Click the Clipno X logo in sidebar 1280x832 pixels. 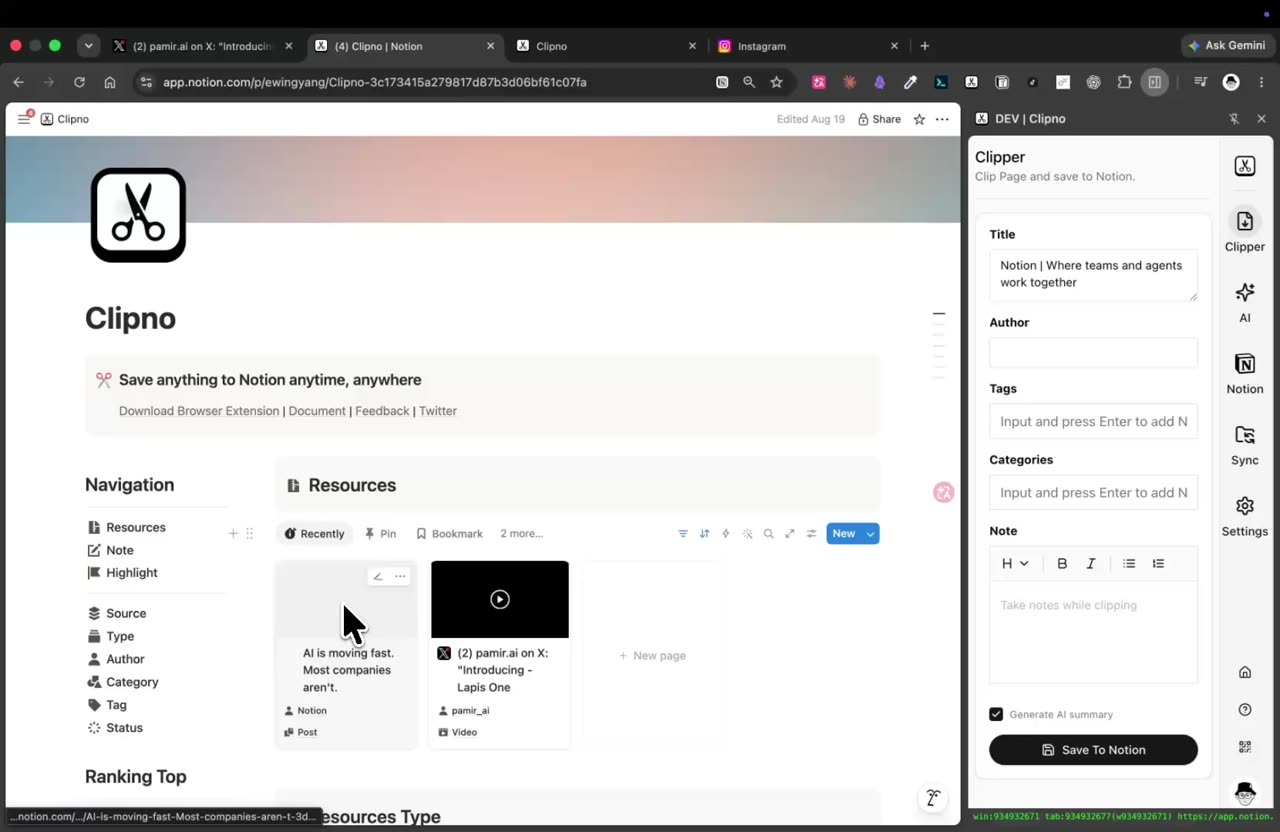1245,166
